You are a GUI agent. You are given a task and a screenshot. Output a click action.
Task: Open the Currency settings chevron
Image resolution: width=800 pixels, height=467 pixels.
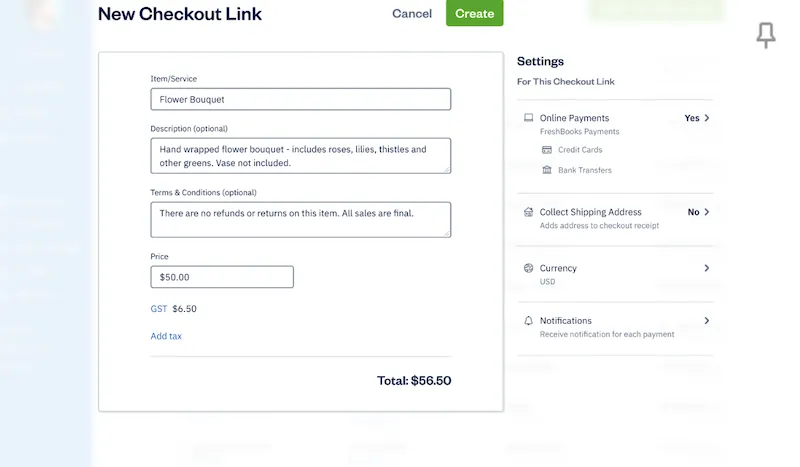coord(707,268)
